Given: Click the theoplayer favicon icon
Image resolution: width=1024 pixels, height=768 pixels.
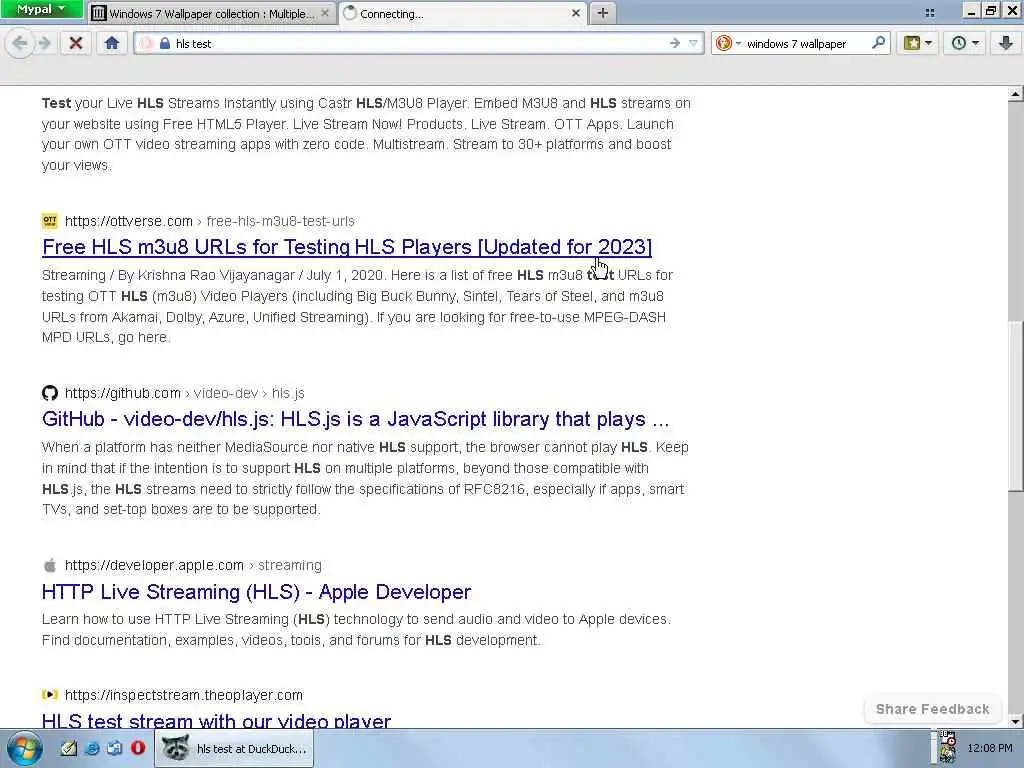Looking at the screenshot, I should pos(50,694).
